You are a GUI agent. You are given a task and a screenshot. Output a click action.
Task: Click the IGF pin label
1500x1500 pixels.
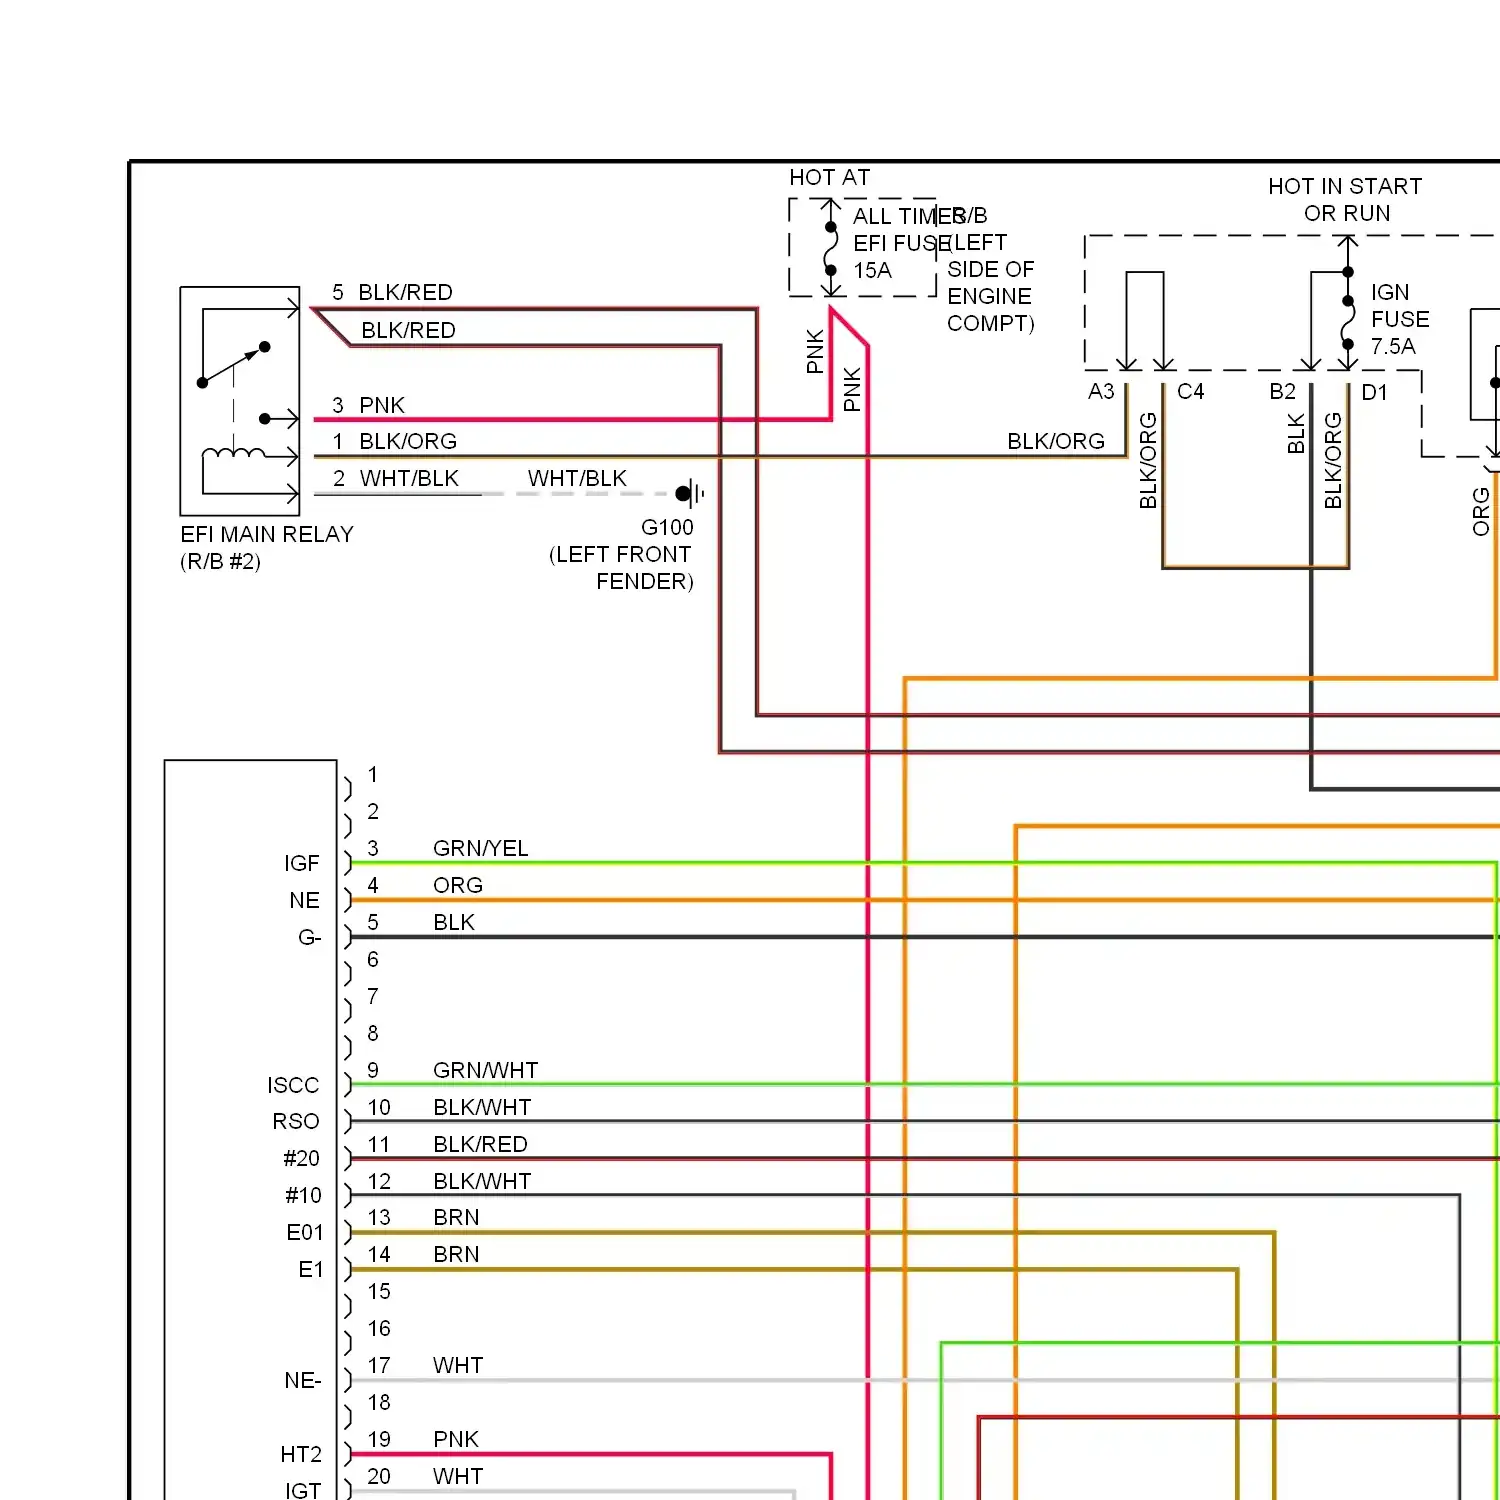point(302,863)
